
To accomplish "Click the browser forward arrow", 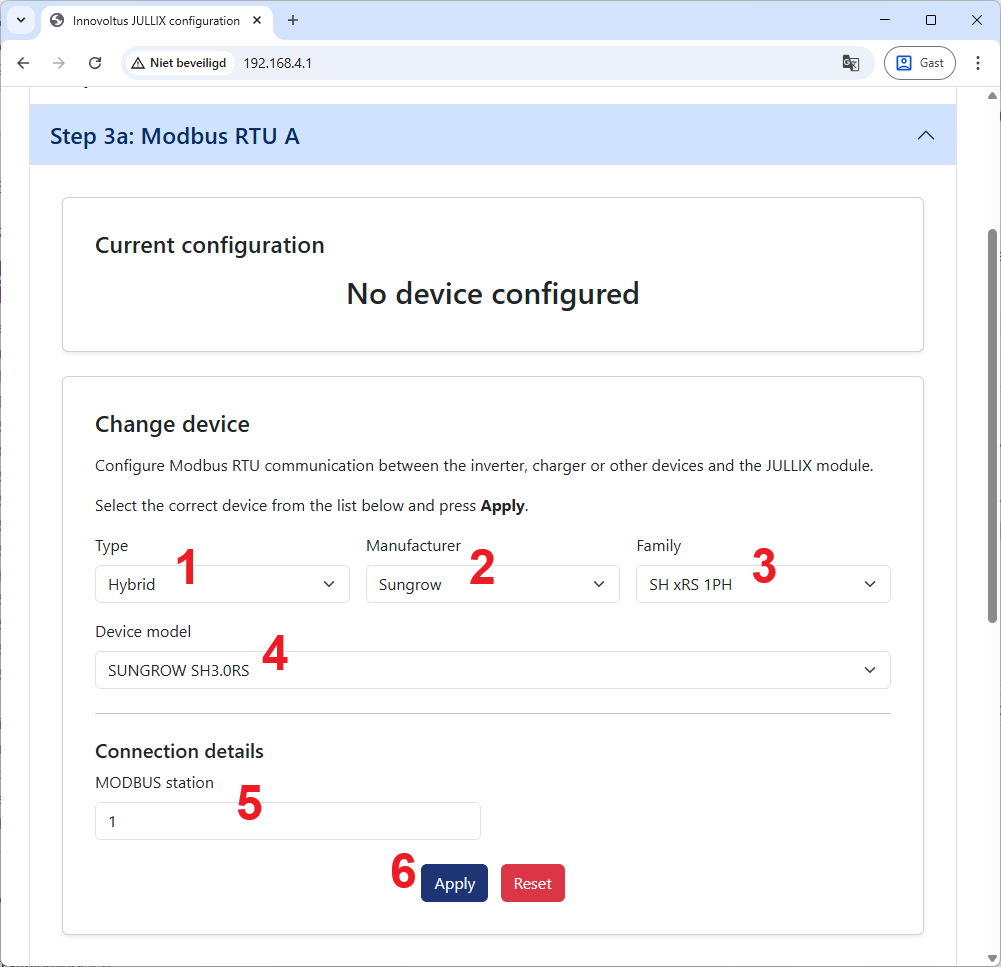I will (59, 63).
